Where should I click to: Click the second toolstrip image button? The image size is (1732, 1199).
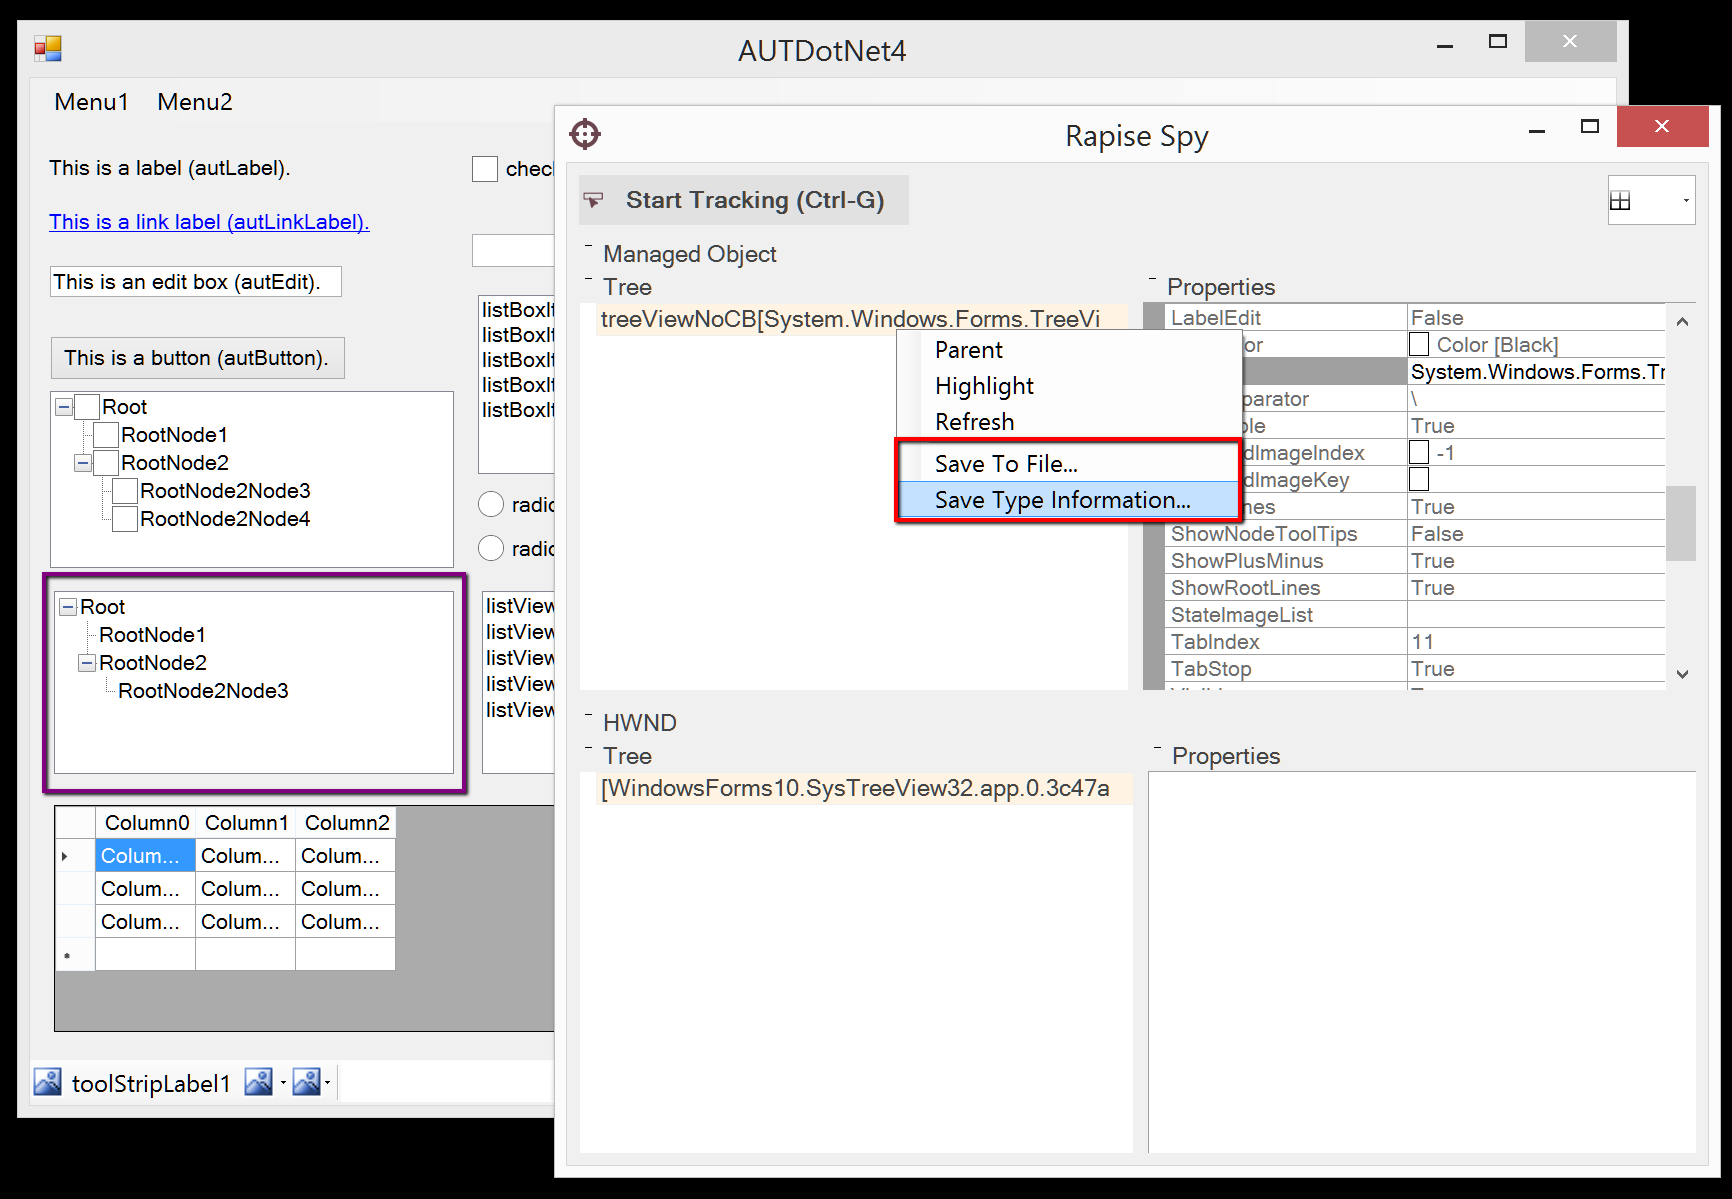click(258, 1082)
